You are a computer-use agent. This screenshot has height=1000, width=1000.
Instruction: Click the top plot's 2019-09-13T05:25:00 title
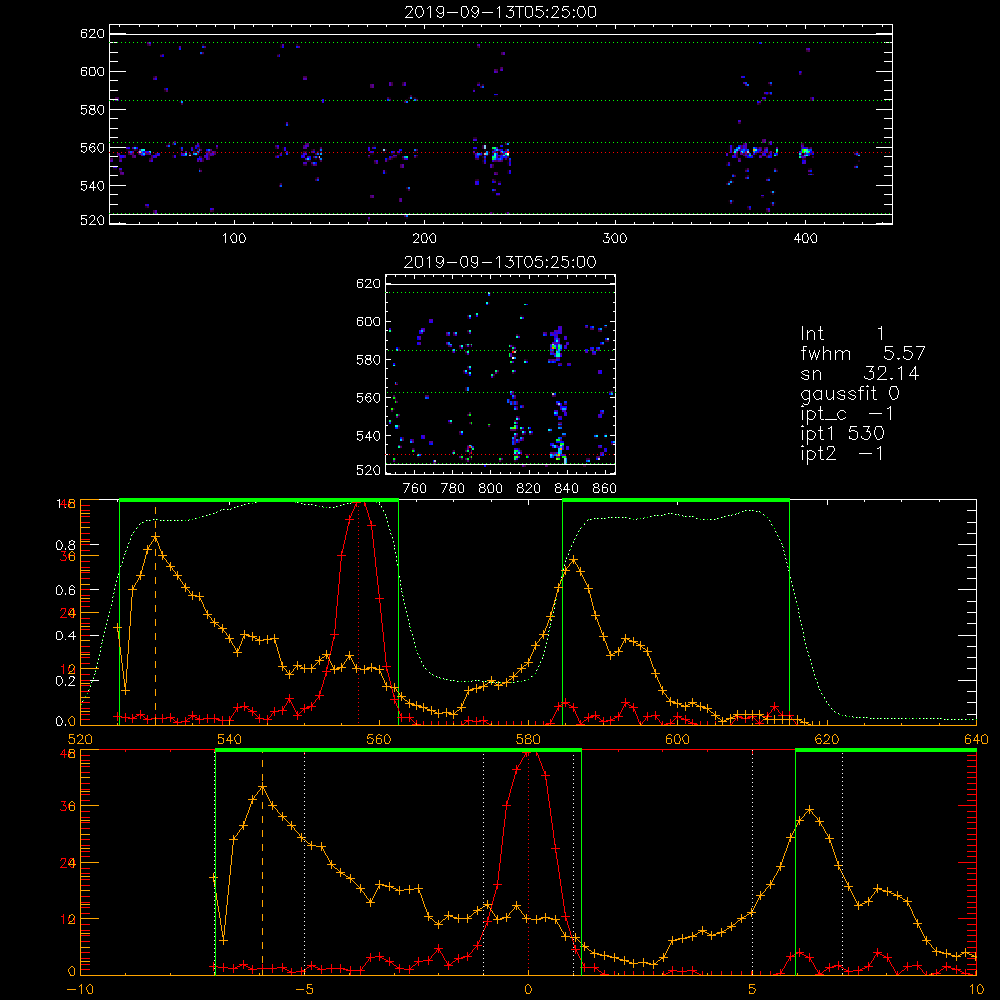(x=501, y=12)
